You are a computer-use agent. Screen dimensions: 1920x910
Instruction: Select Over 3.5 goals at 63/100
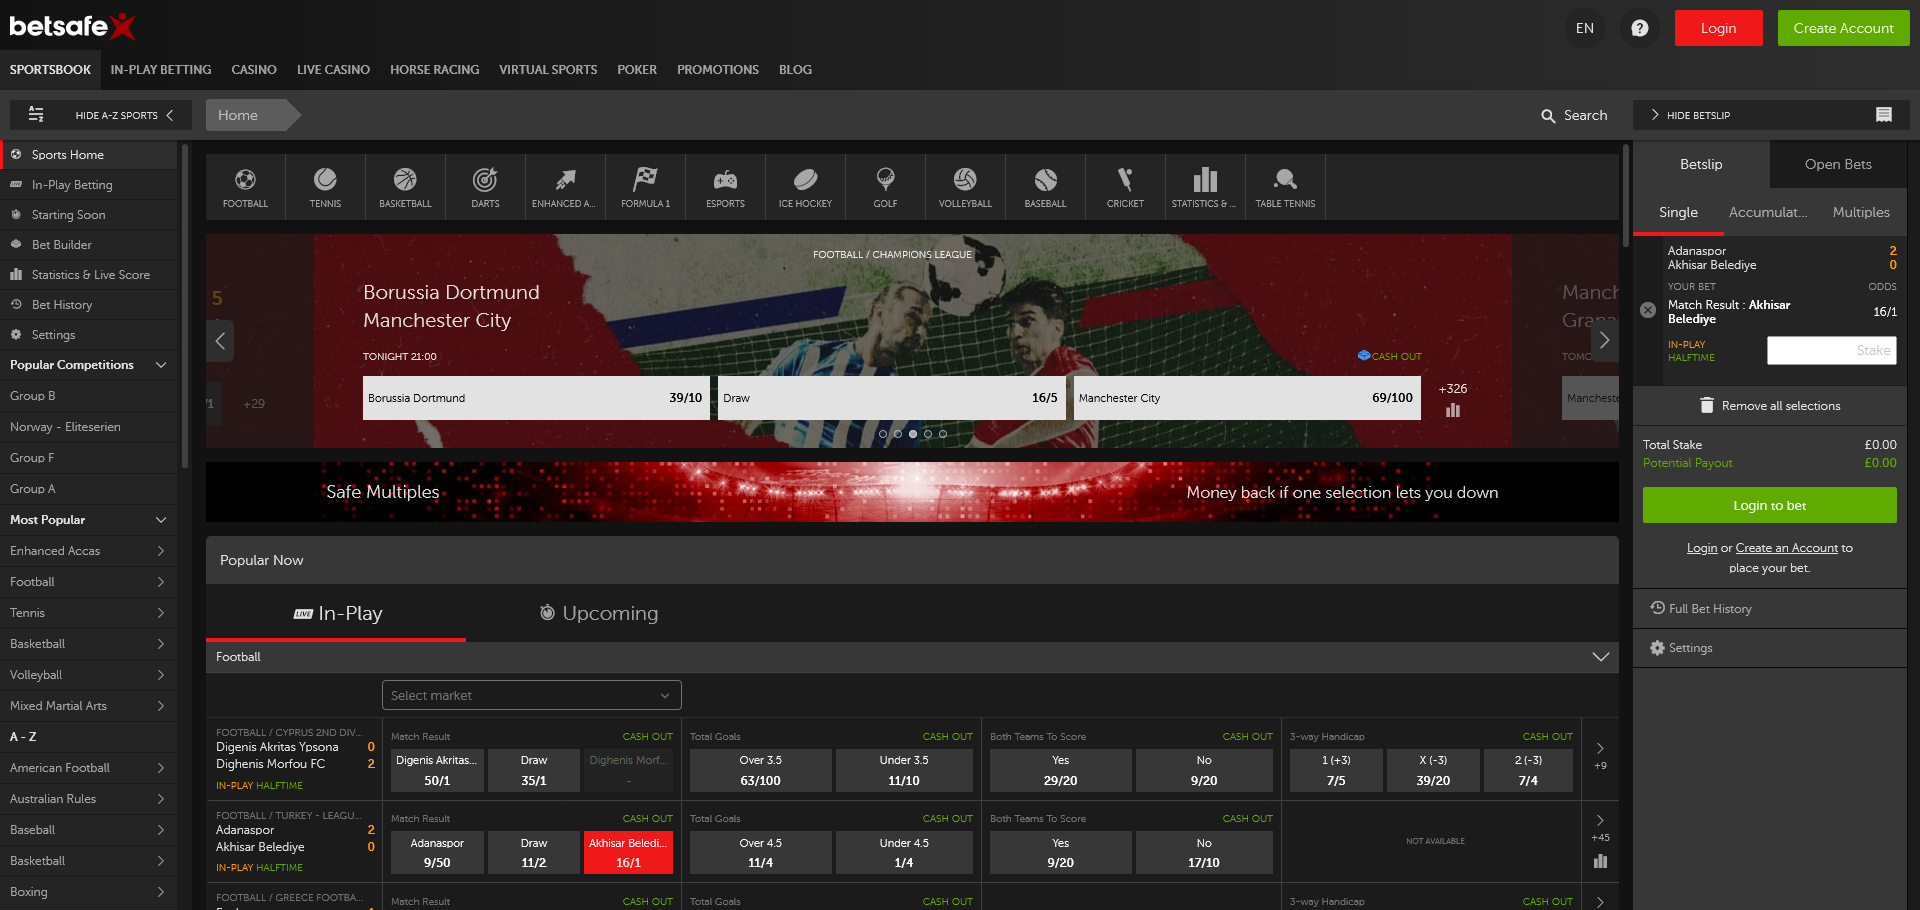(761, 771)
